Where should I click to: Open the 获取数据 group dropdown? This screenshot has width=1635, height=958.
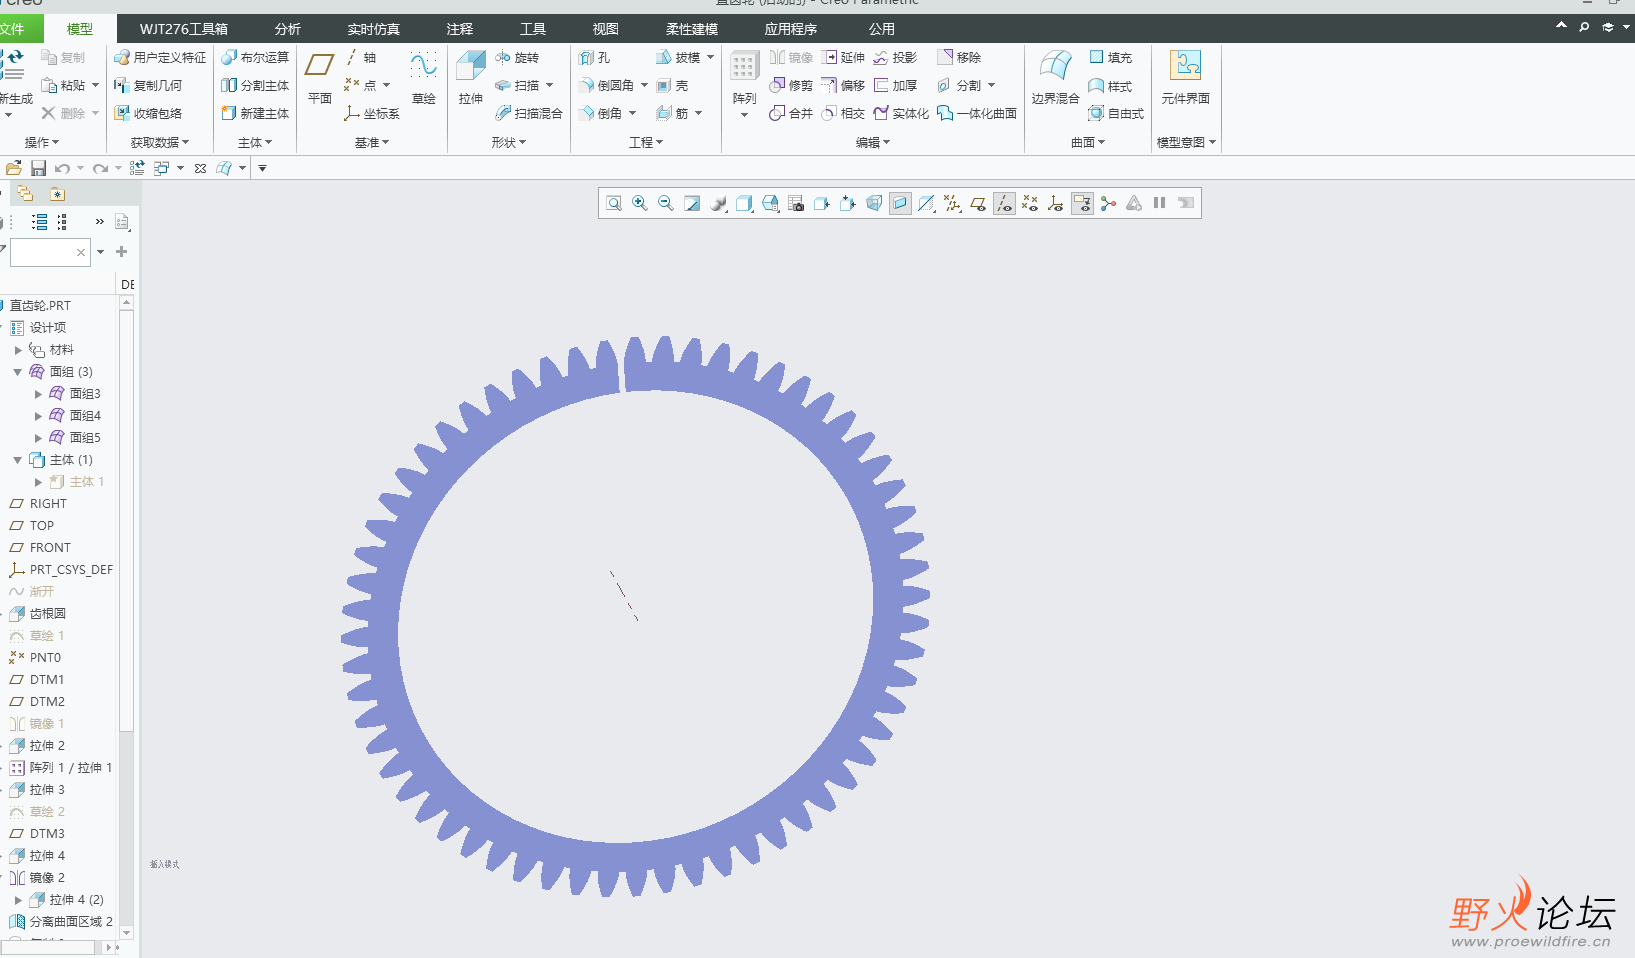(160, 143)
